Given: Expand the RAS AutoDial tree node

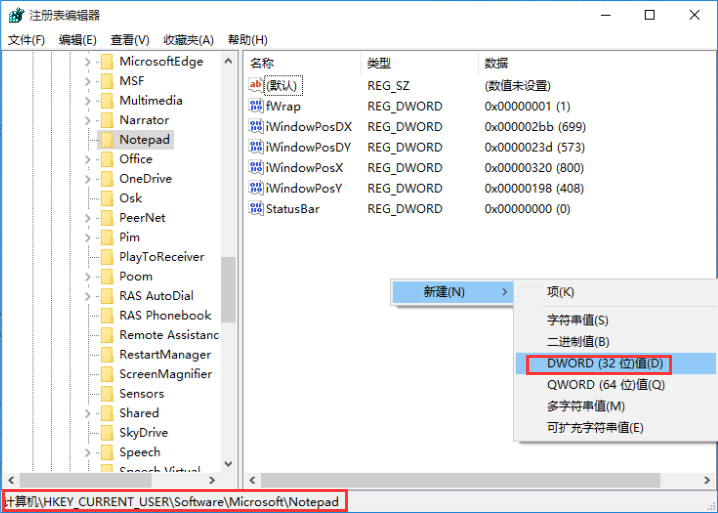Looking at the screenshot, I should [x=87, y=296].
